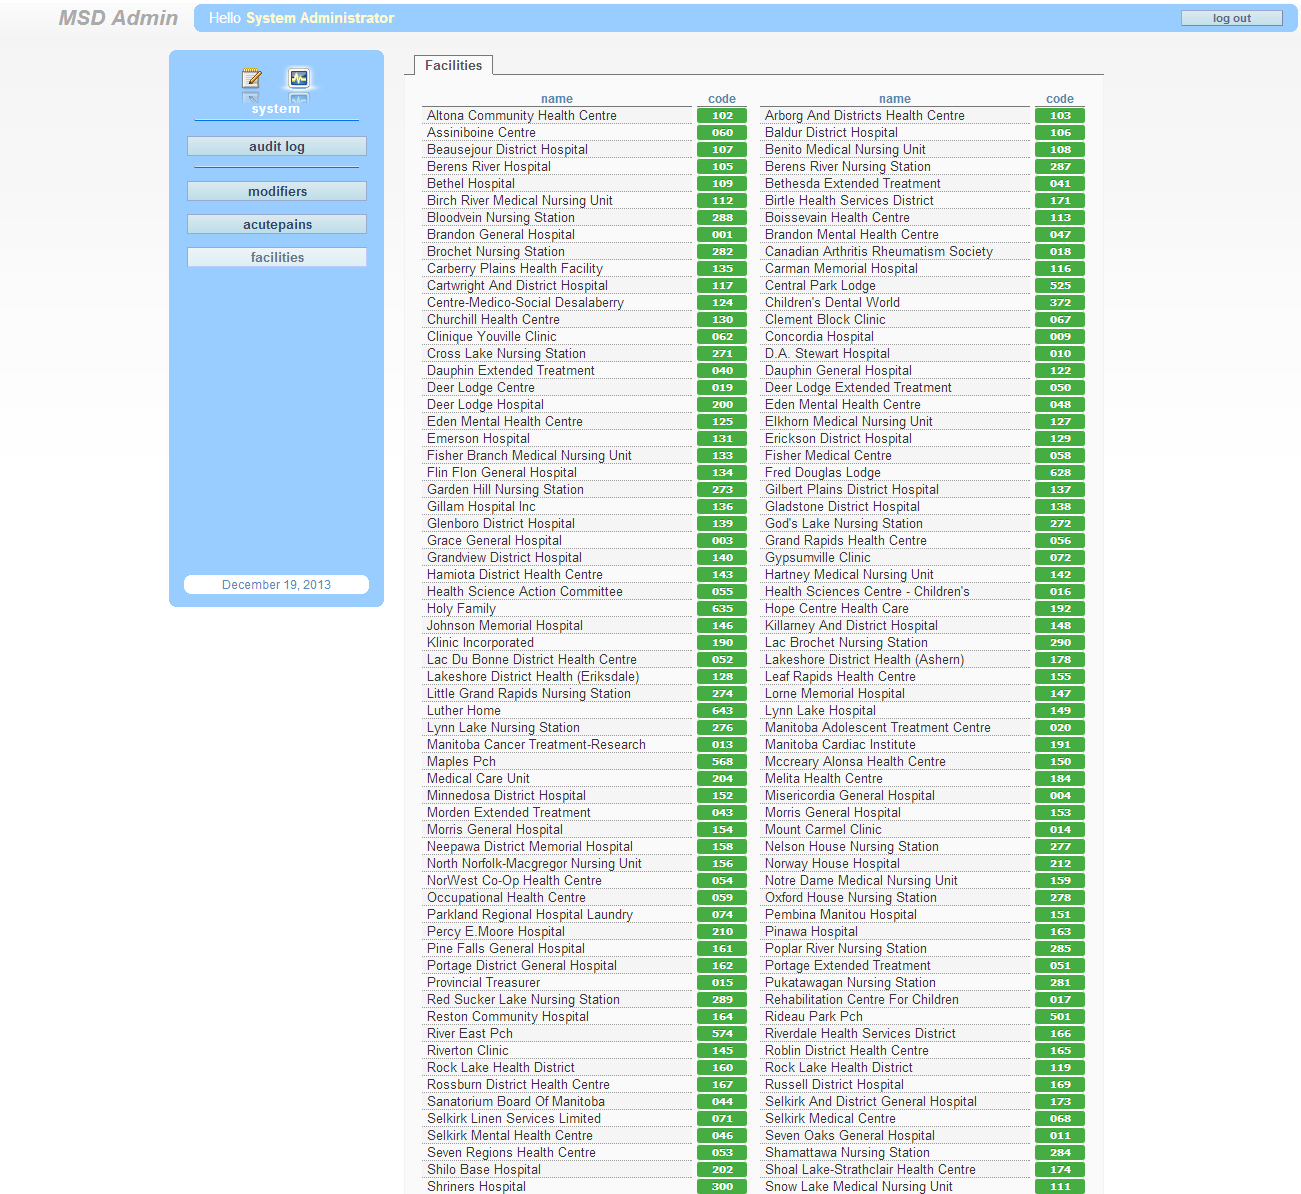Select the Facilities tab
1301x1194 pixels.
453,65
